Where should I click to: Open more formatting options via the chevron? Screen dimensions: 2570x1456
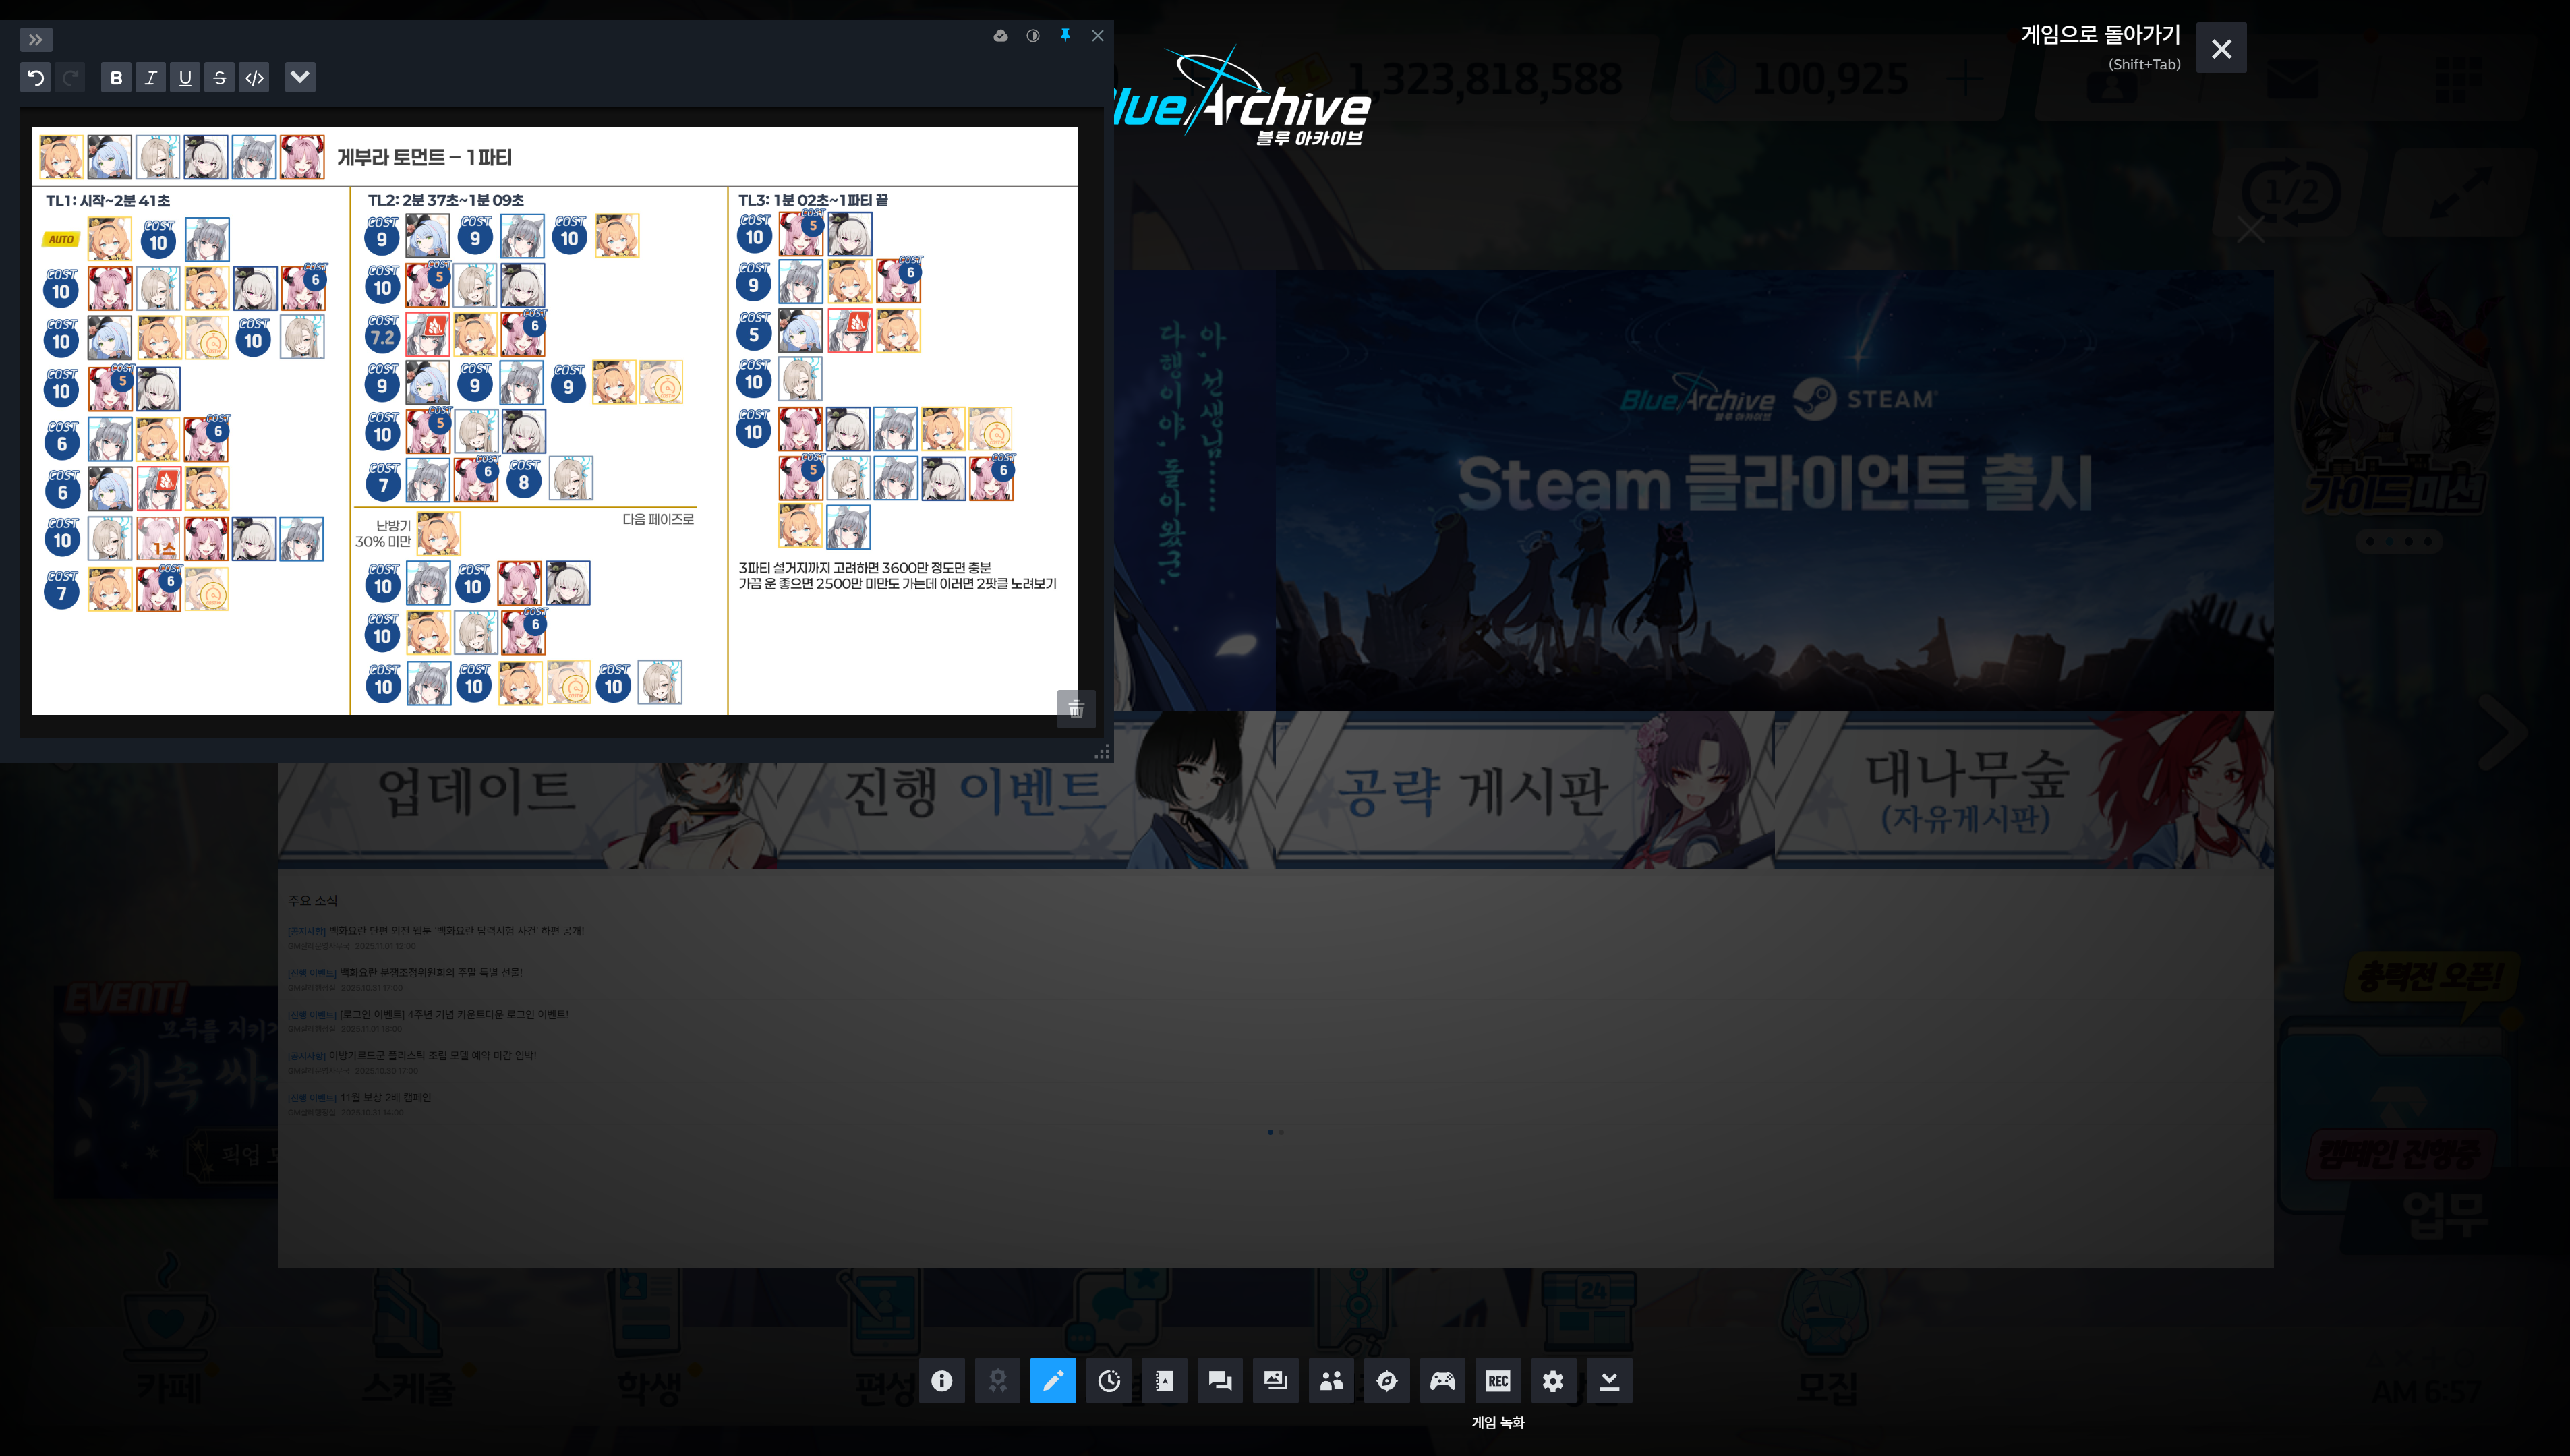click(301, 77)
